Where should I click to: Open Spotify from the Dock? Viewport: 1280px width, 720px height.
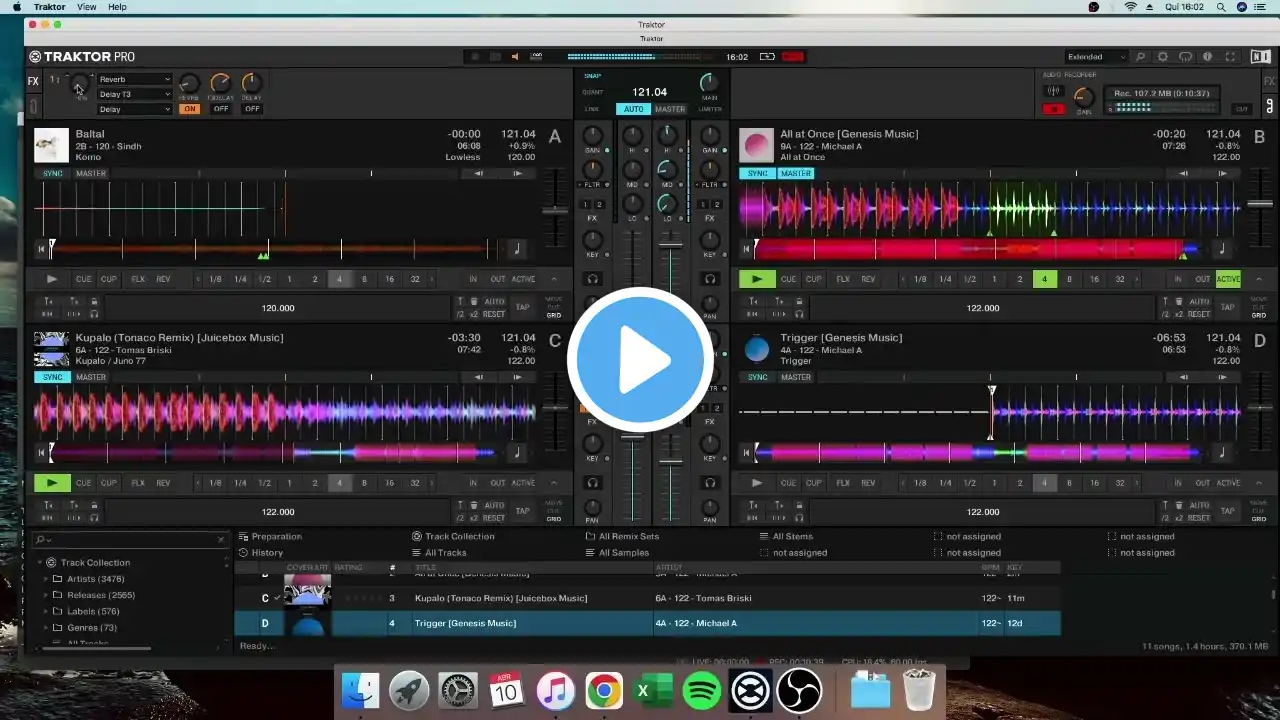[x=702, y=691]
